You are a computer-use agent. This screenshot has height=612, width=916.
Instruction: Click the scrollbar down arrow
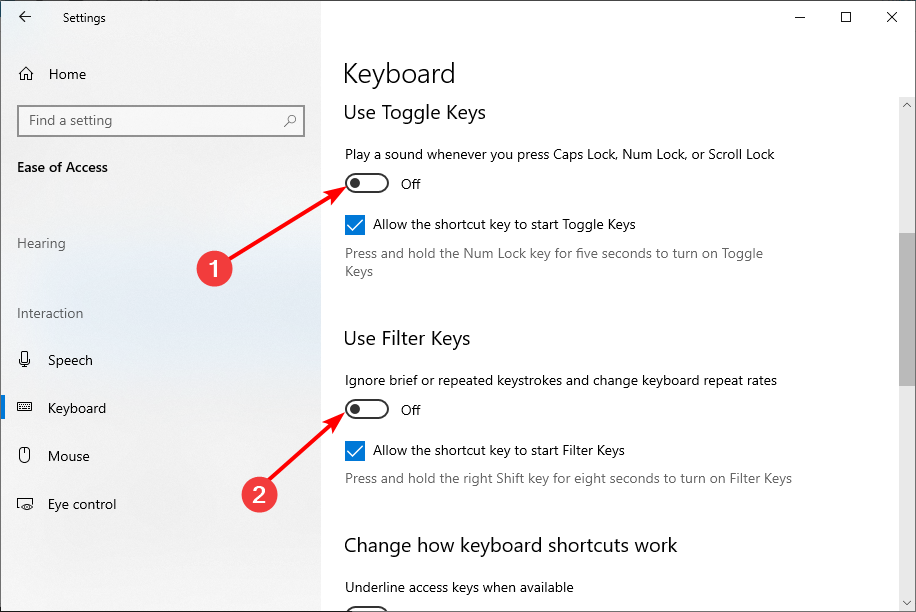coord(907,603)
